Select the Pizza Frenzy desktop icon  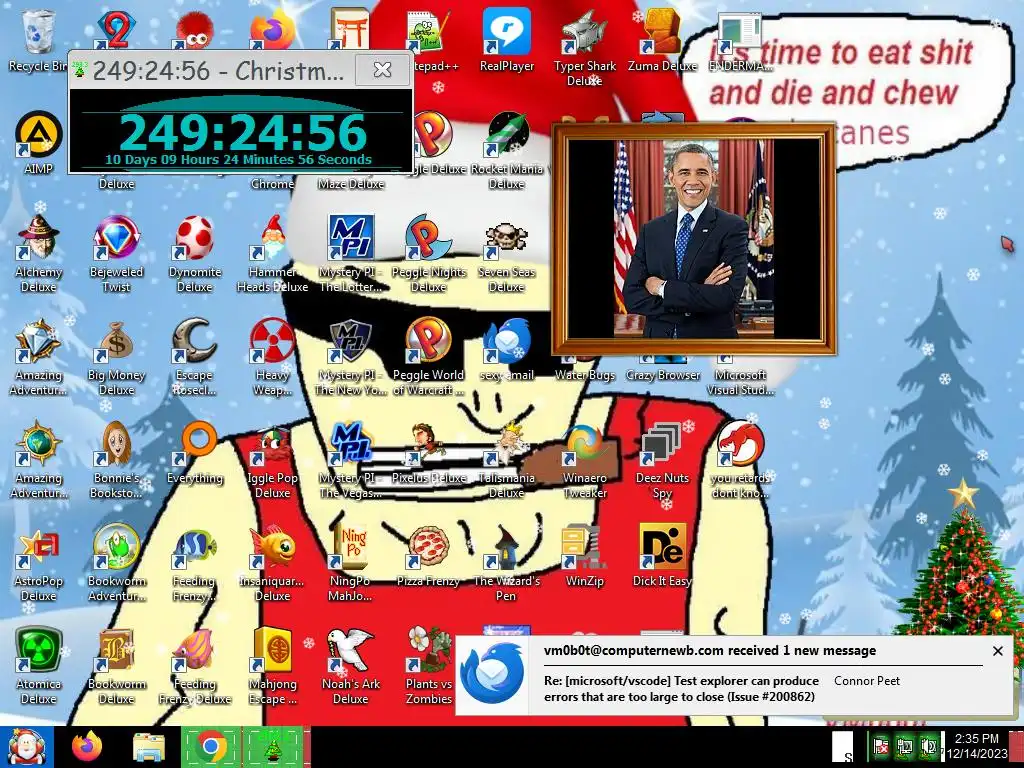pos(428,556)
